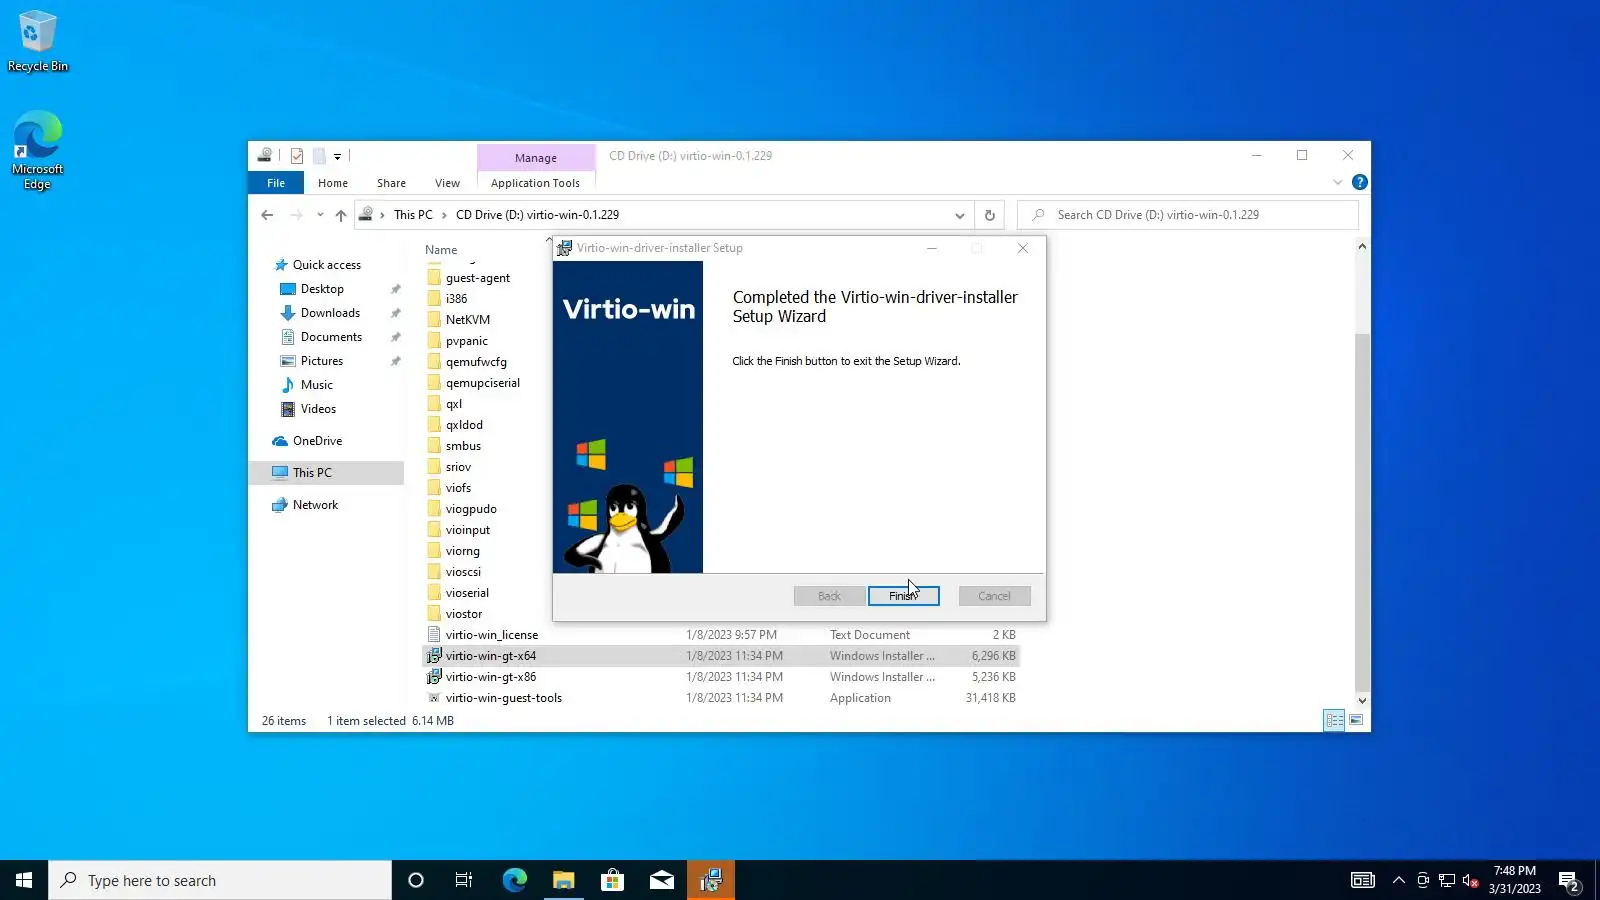Screen dimensions: 1600x900
Task: Refresh the CD Drive folder view
Action: point(989,215)
